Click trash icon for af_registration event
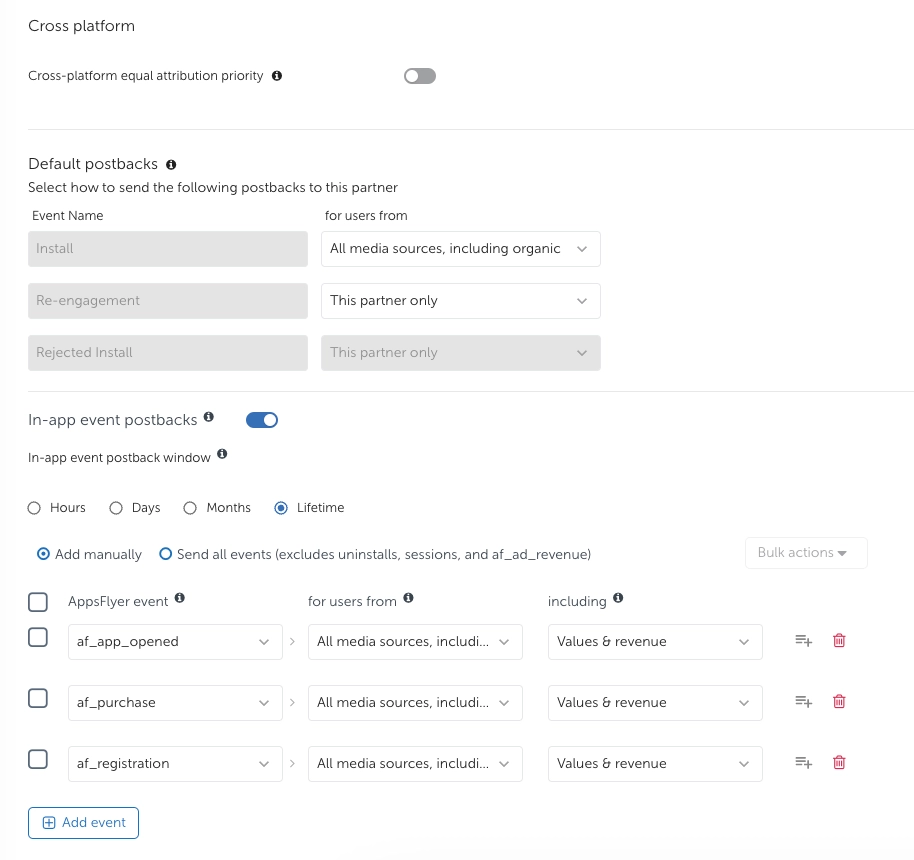The height and width of the screenshot is (860, 914). click(x=839, y=763)
